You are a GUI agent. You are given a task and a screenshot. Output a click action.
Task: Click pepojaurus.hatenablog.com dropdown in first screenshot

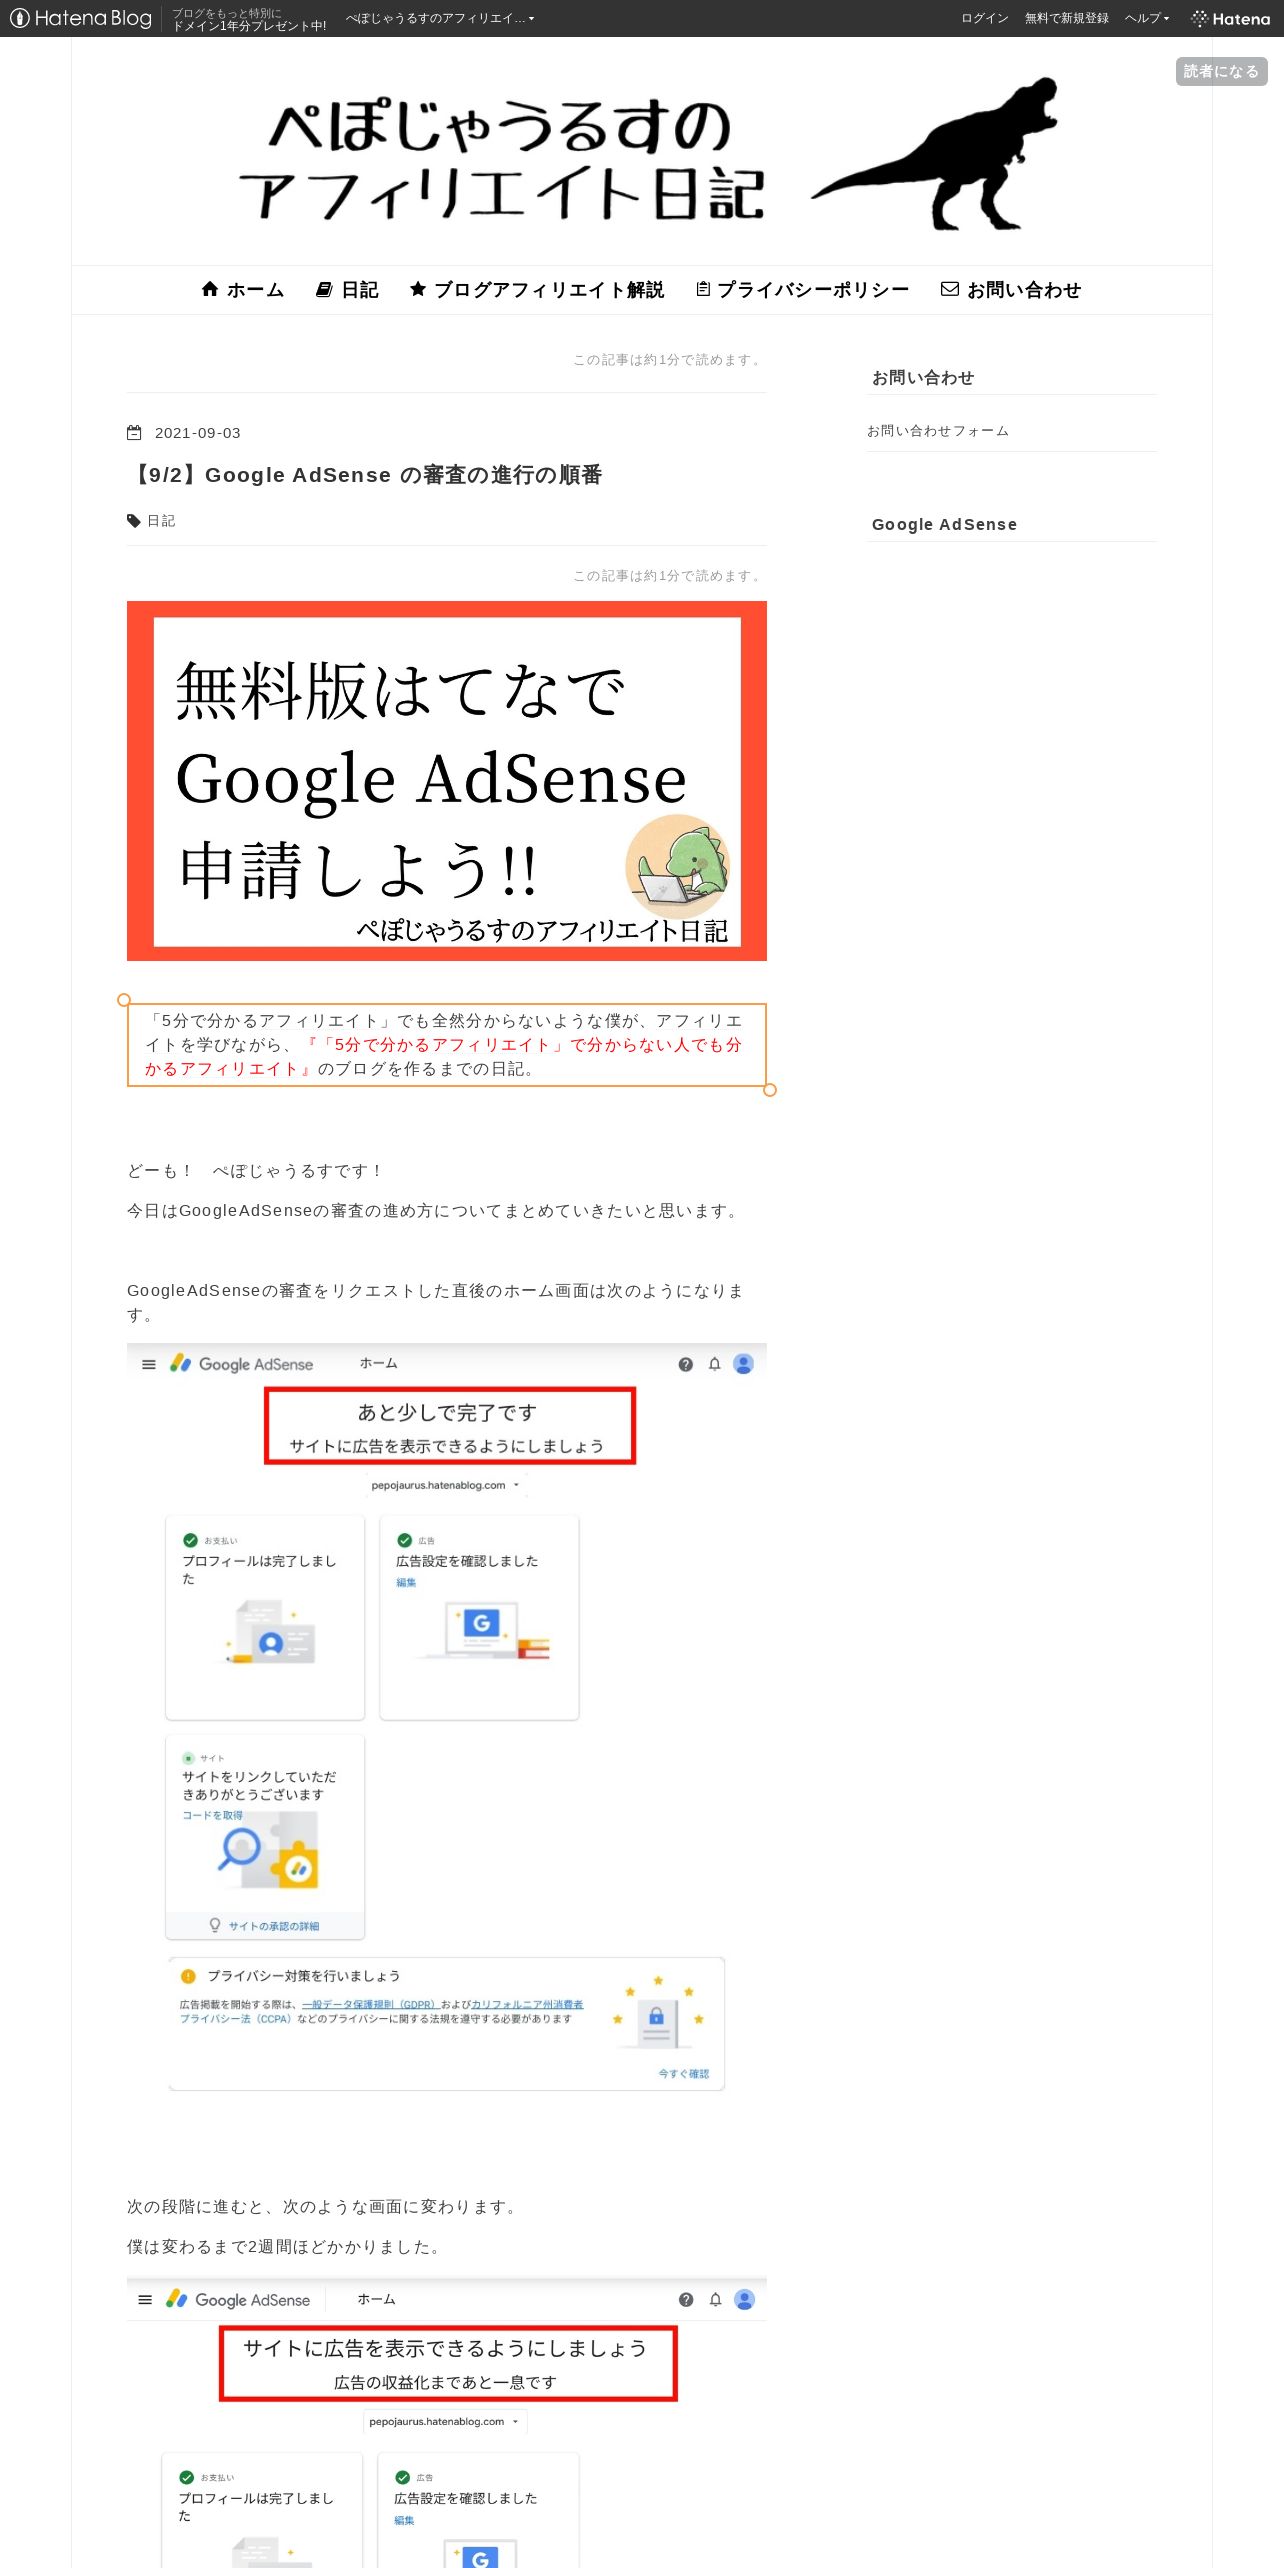click(x=446, y=1485)
